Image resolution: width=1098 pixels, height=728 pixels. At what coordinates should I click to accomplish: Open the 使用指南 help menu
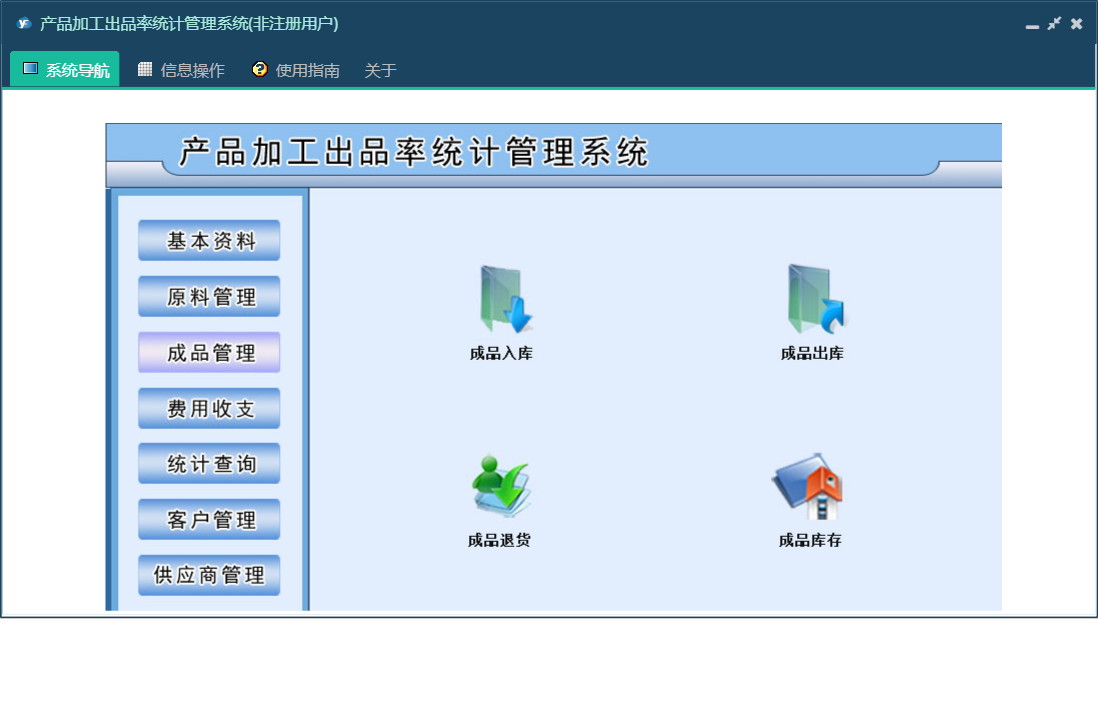(x=296, y=69)
